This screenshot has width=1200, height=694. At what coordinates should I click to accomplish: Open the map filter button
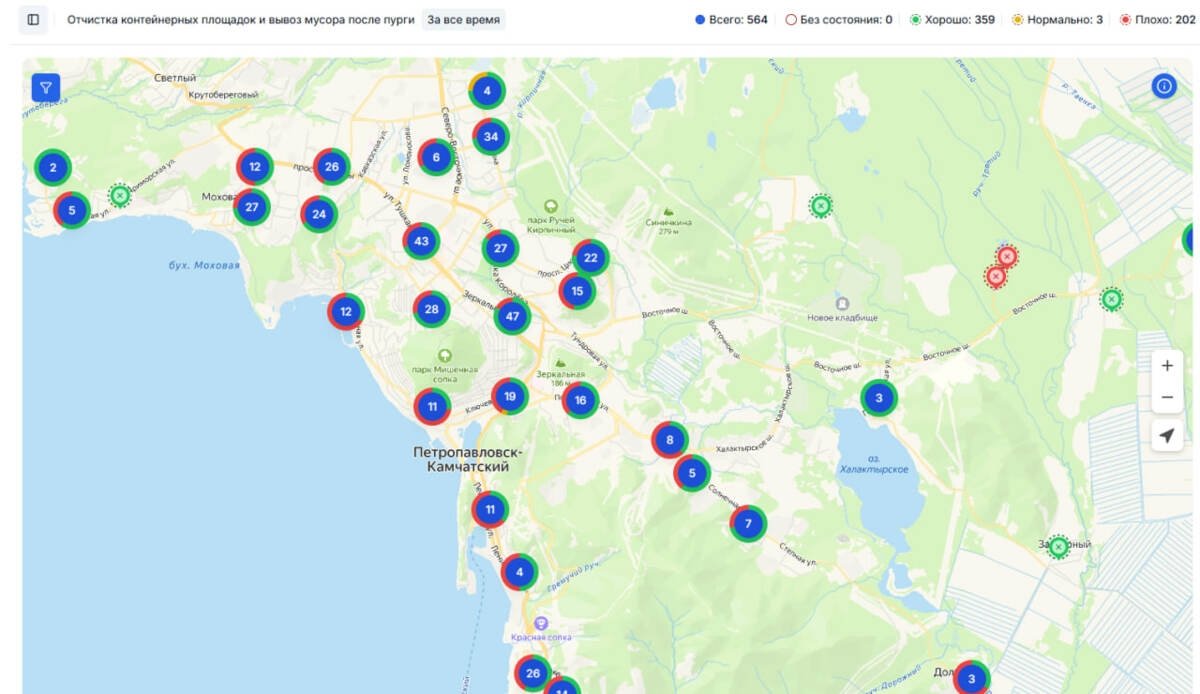[x=46, y=88]
